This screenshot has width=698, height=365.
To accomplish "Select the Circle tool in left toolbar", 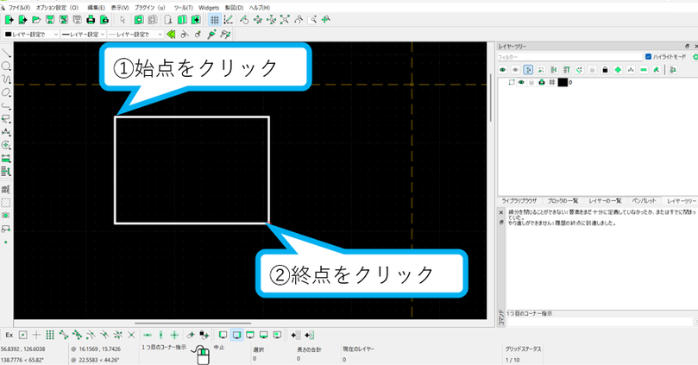I will tap(6, 66).
